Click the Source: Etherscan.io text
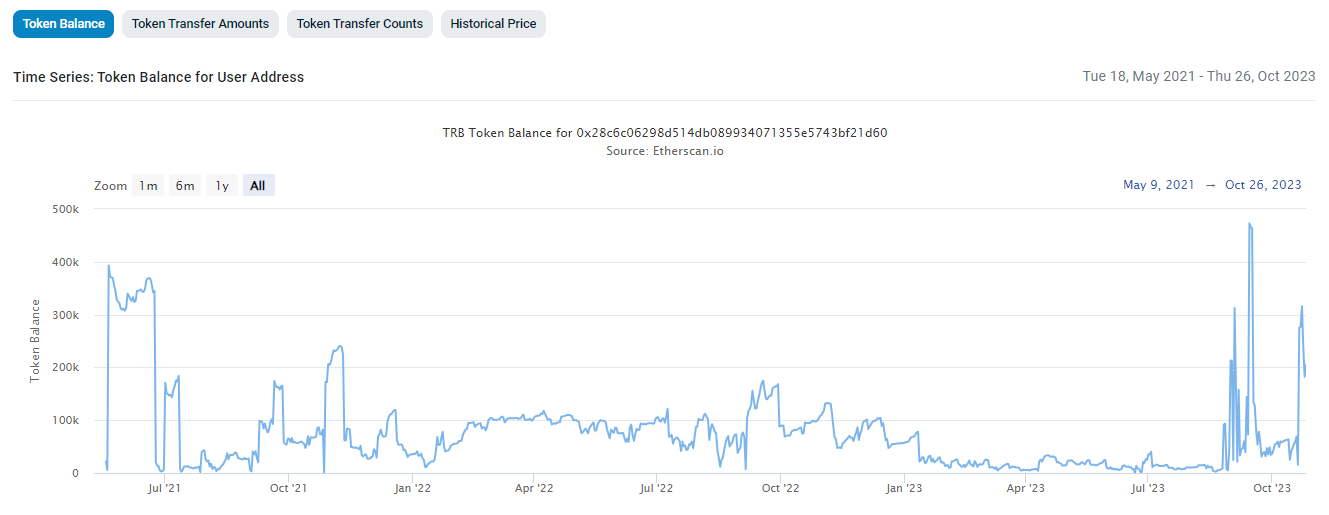1329x515 pixels. 664,151
